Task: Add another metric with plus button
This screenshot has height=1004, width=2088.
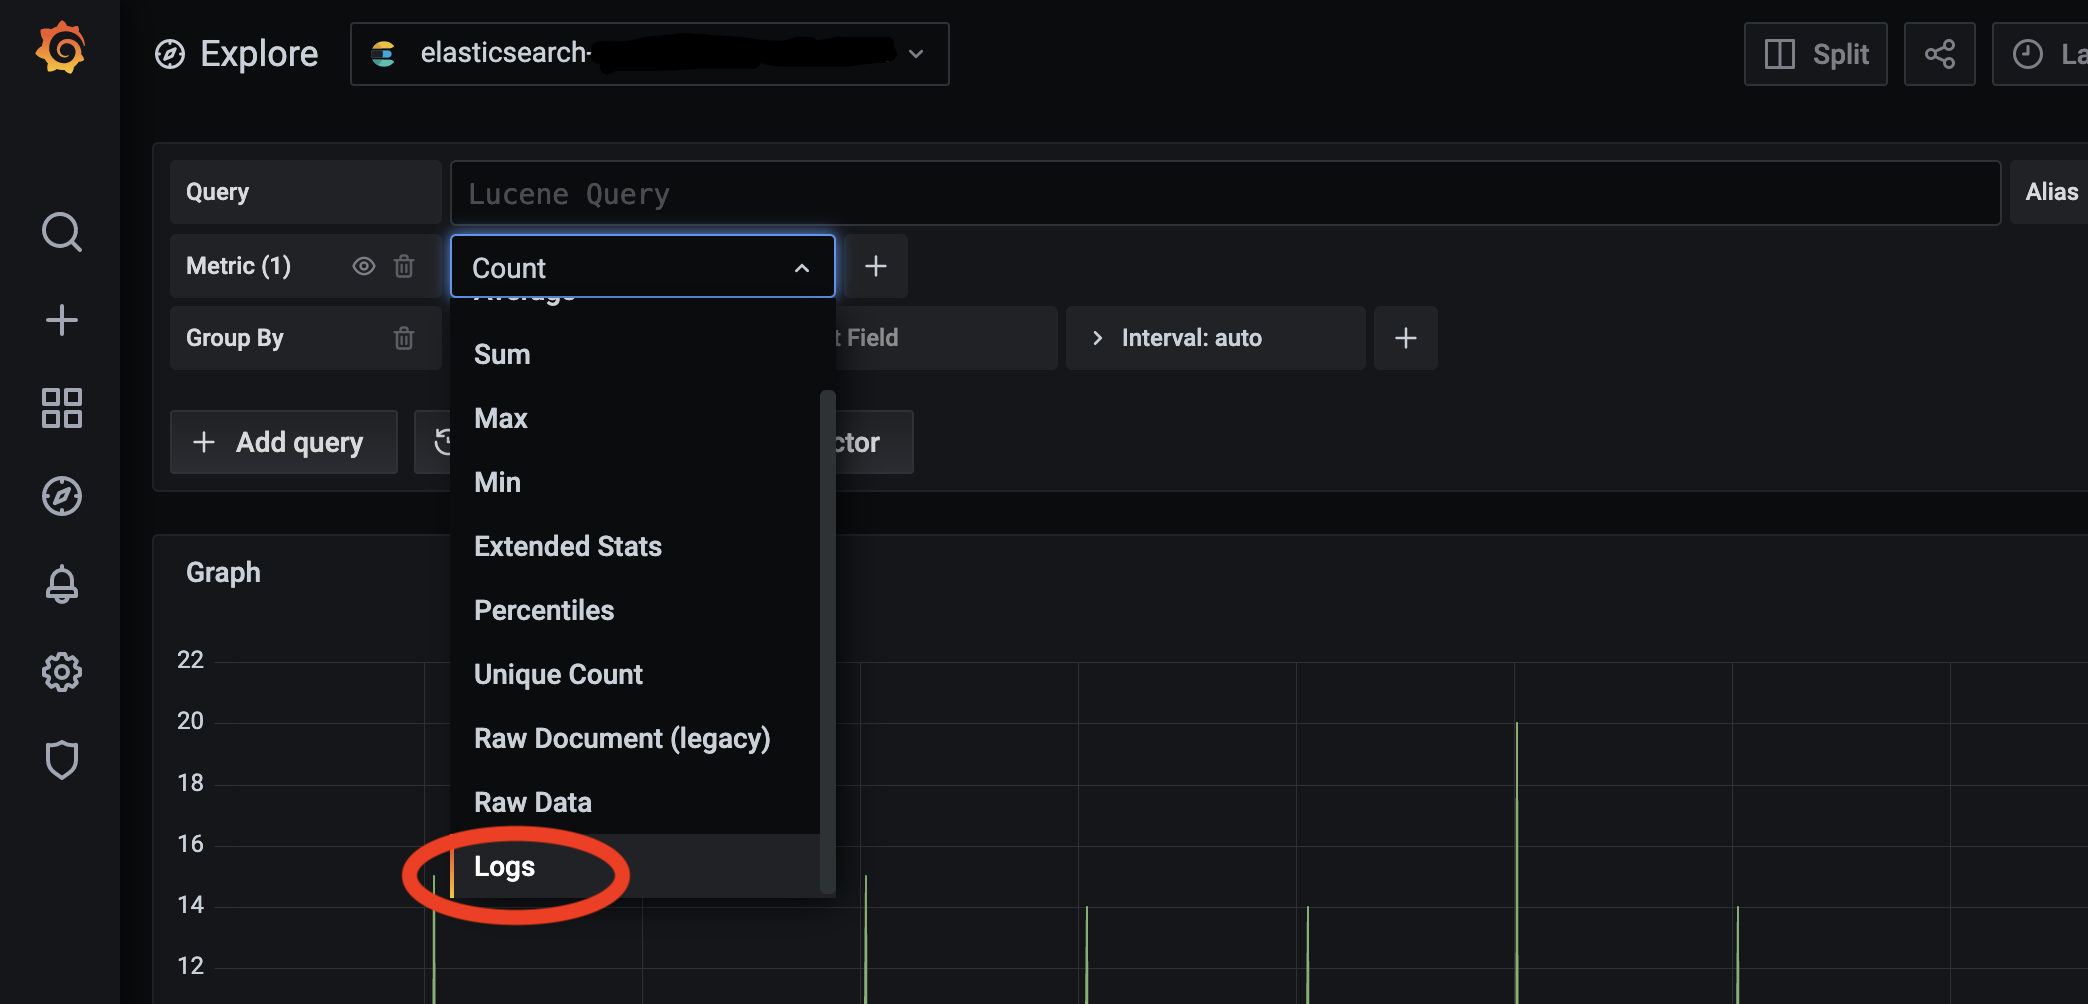Action: click(876, 266)
